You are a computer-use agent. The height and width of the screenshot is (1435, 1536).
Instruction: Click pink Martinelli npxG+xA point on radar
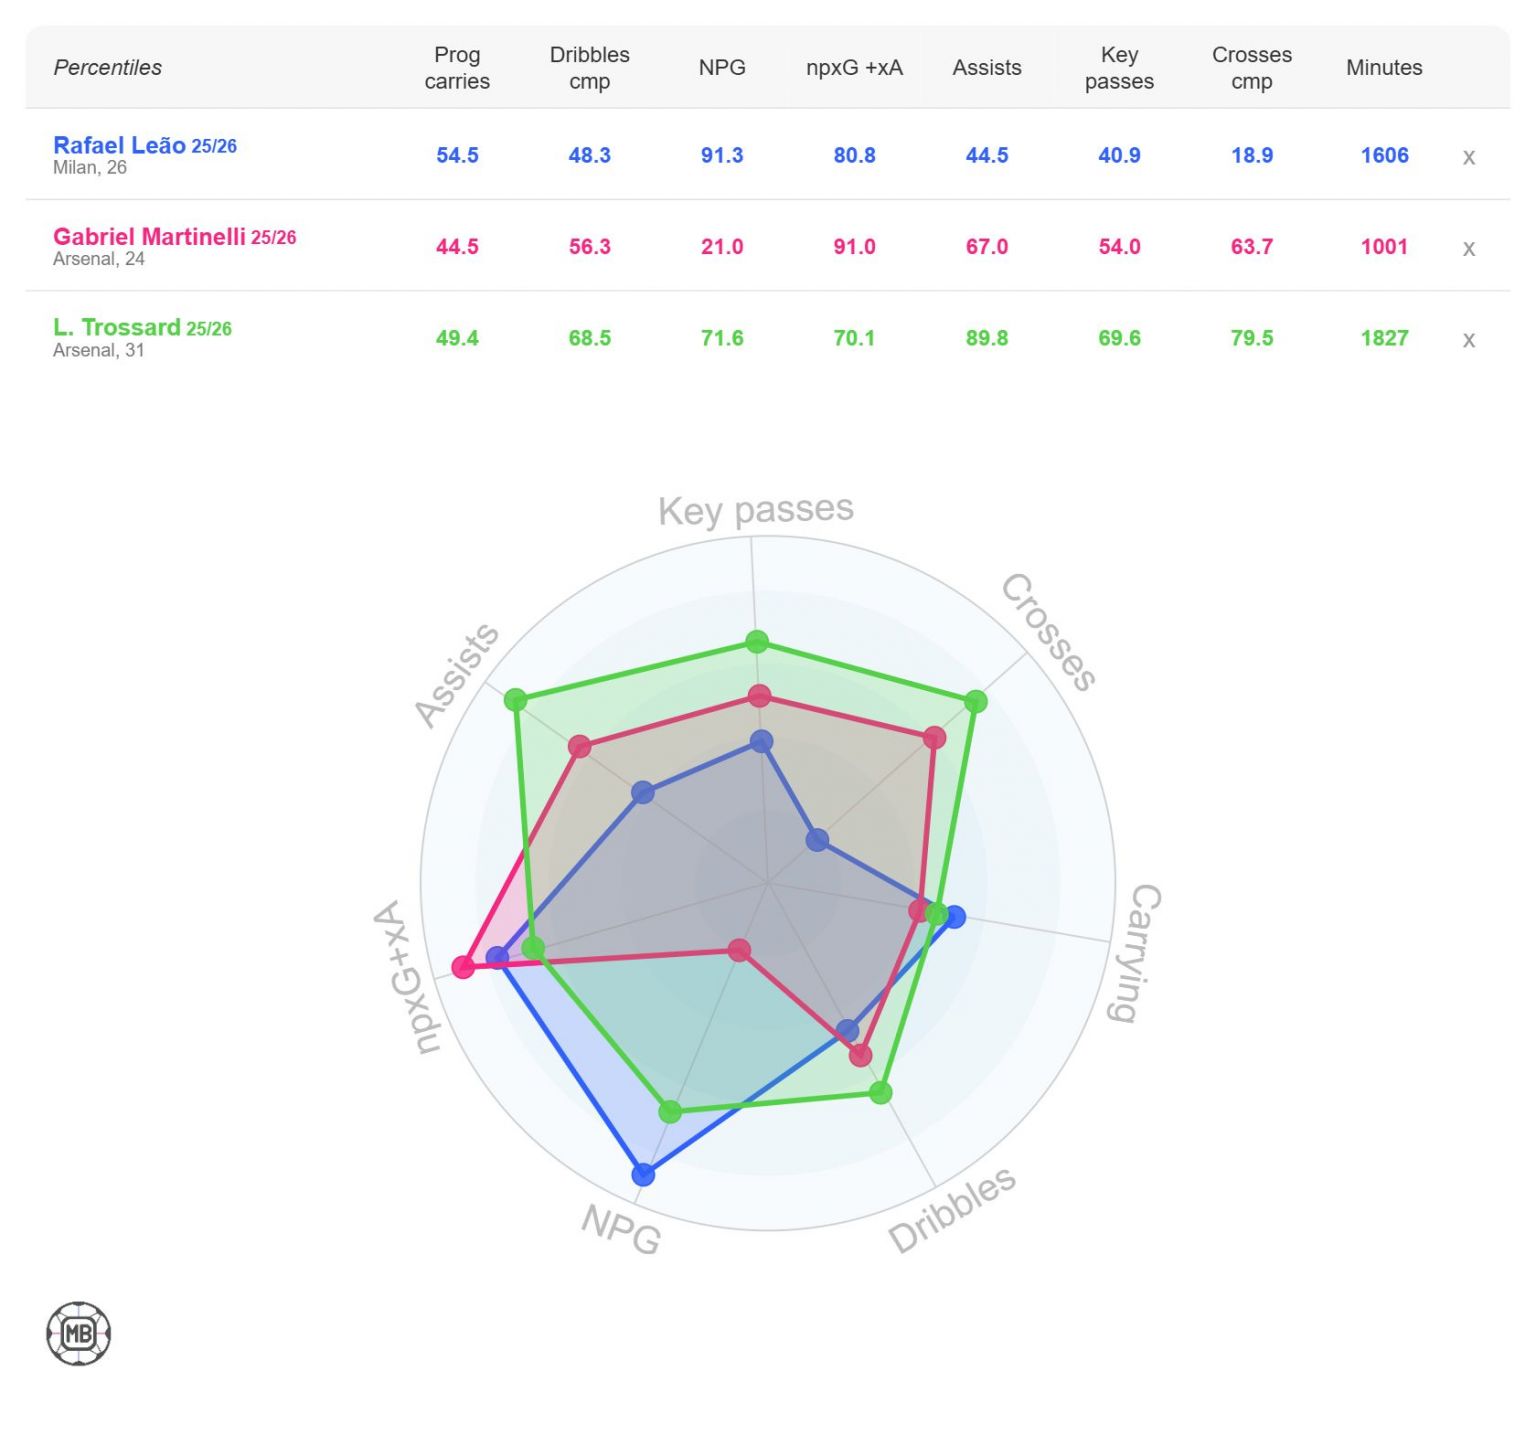tap(462, 967)
